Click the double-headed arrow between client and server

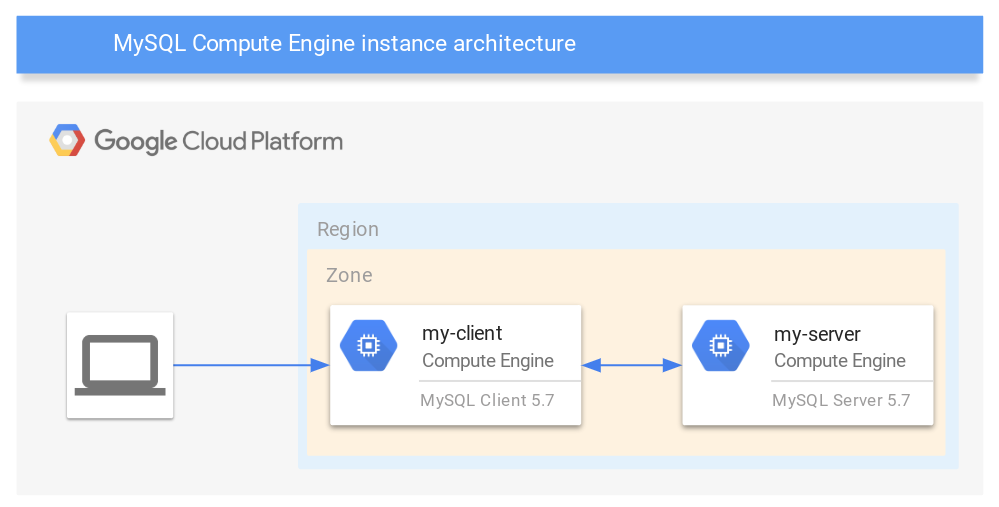pos(632,366)
